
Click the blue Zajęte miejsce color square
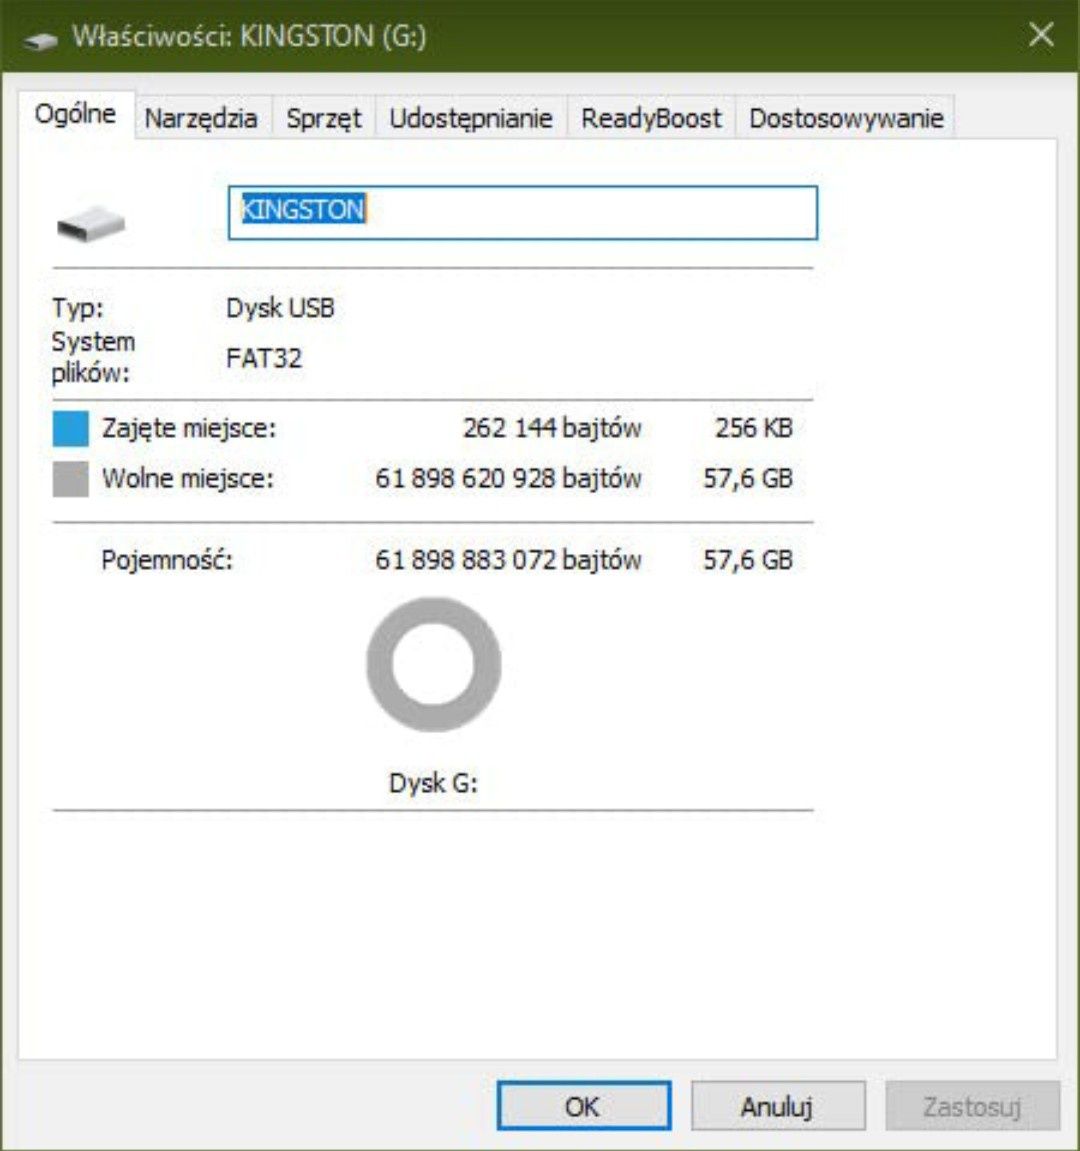[70, 429]
